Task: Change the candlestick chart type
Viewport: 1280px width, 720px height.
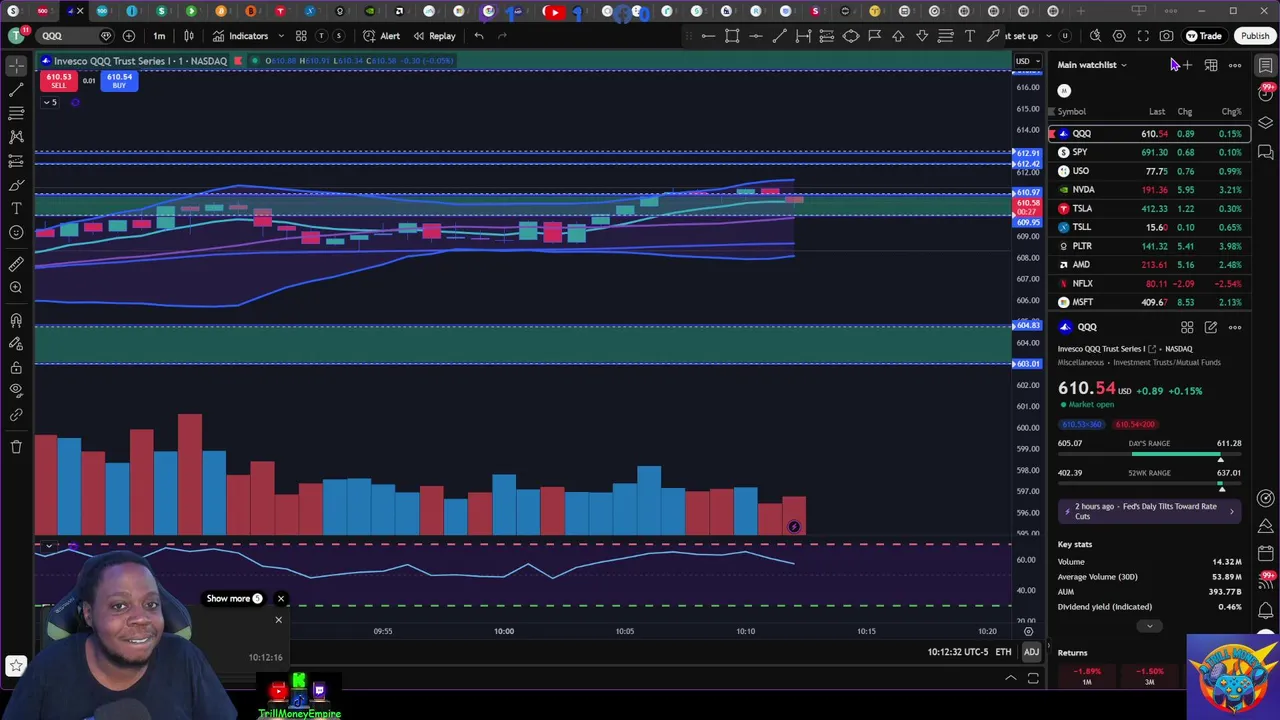Action: pyautogui.click(x=189, y=36)
